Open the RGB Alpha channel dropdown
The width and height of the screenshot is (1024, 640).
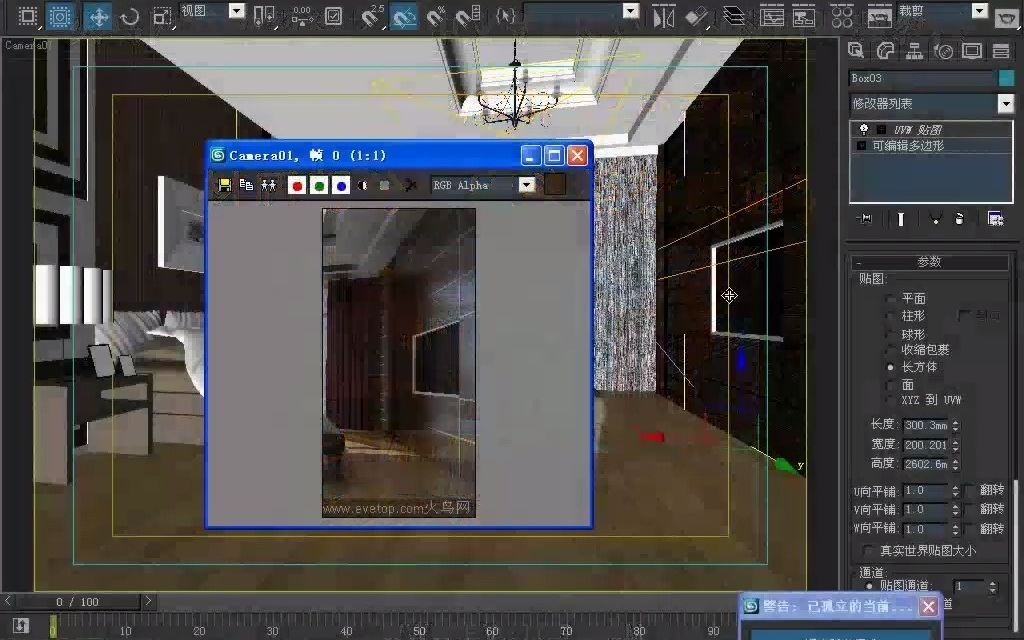tap(527, 184)
